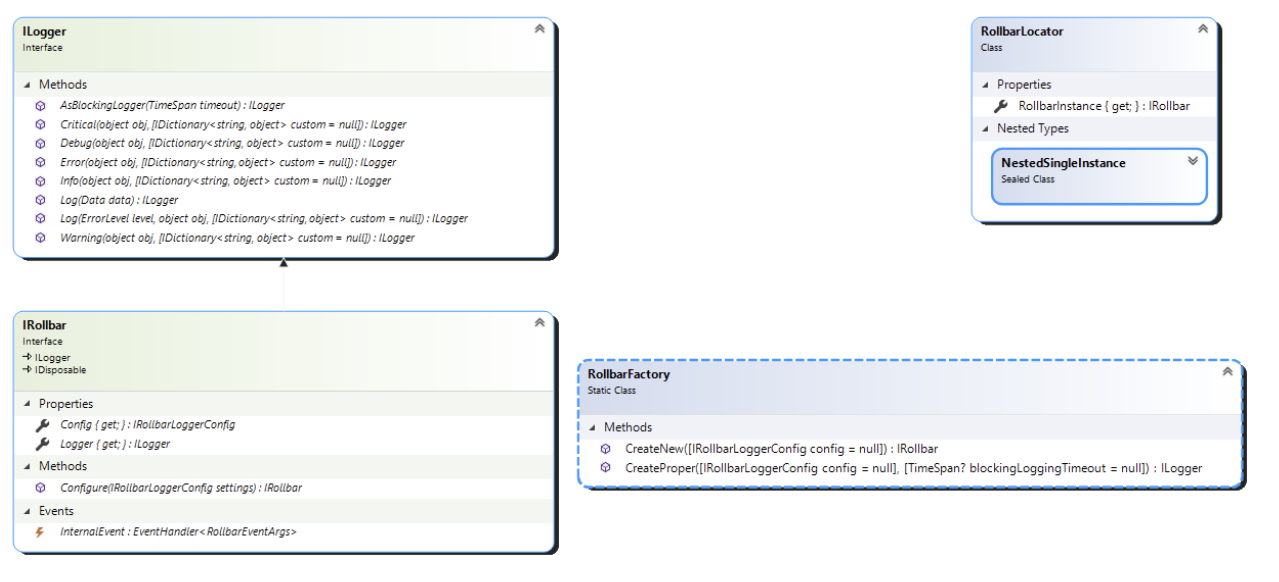Select the InternalEvent : EventHandler text
1279x582 pixels.
click(x=178, y=532)
